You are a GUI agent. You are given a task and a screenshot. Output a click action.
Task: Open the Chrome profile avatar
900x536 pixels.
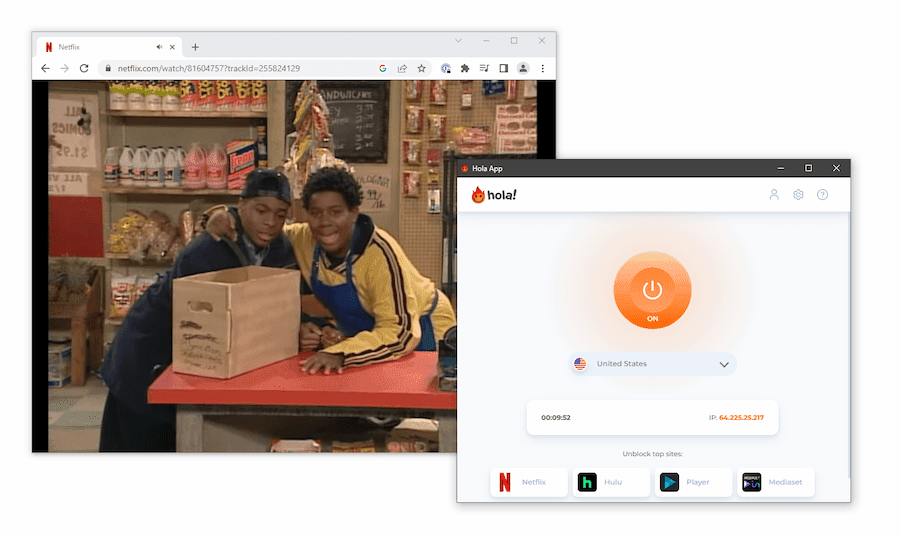point(523,68)
